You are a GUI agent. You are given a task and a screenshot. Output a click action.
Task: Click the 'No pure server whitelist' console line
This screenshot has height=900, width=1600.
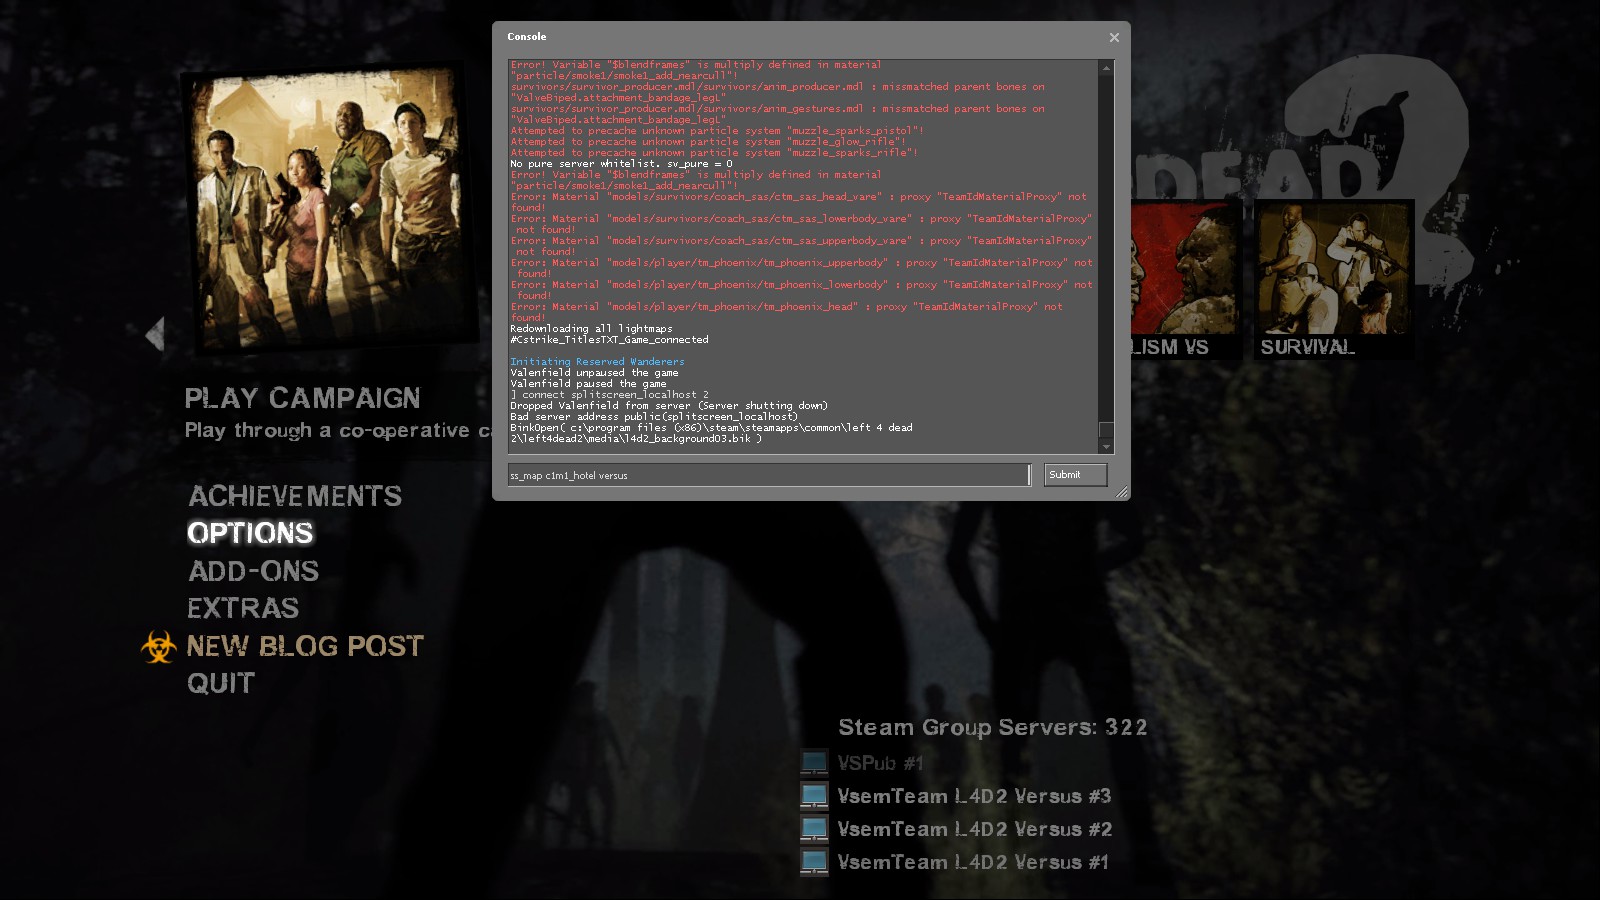tap(621, 164)
